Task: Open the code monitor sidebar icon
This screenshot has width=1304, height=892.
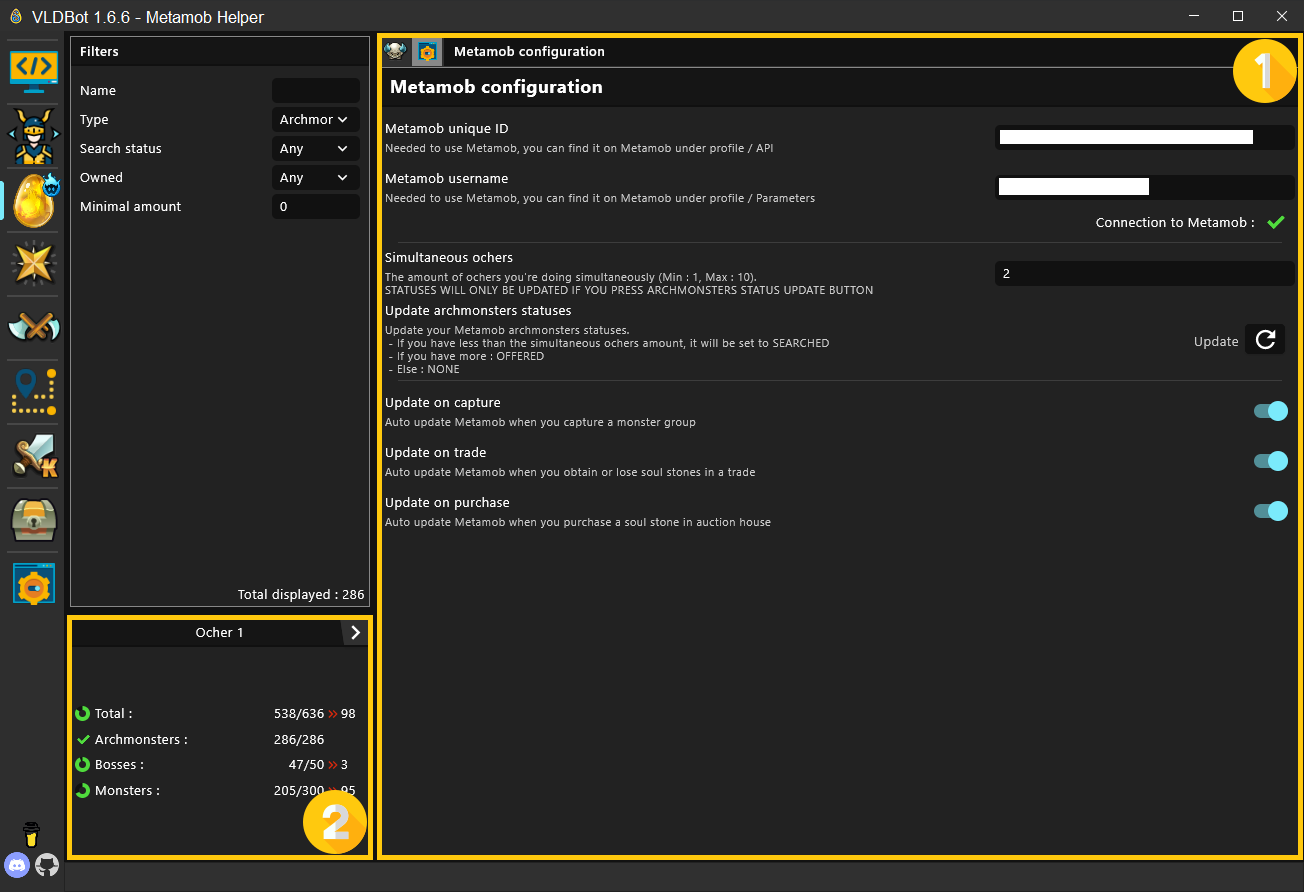Action: tap(34, 71)
